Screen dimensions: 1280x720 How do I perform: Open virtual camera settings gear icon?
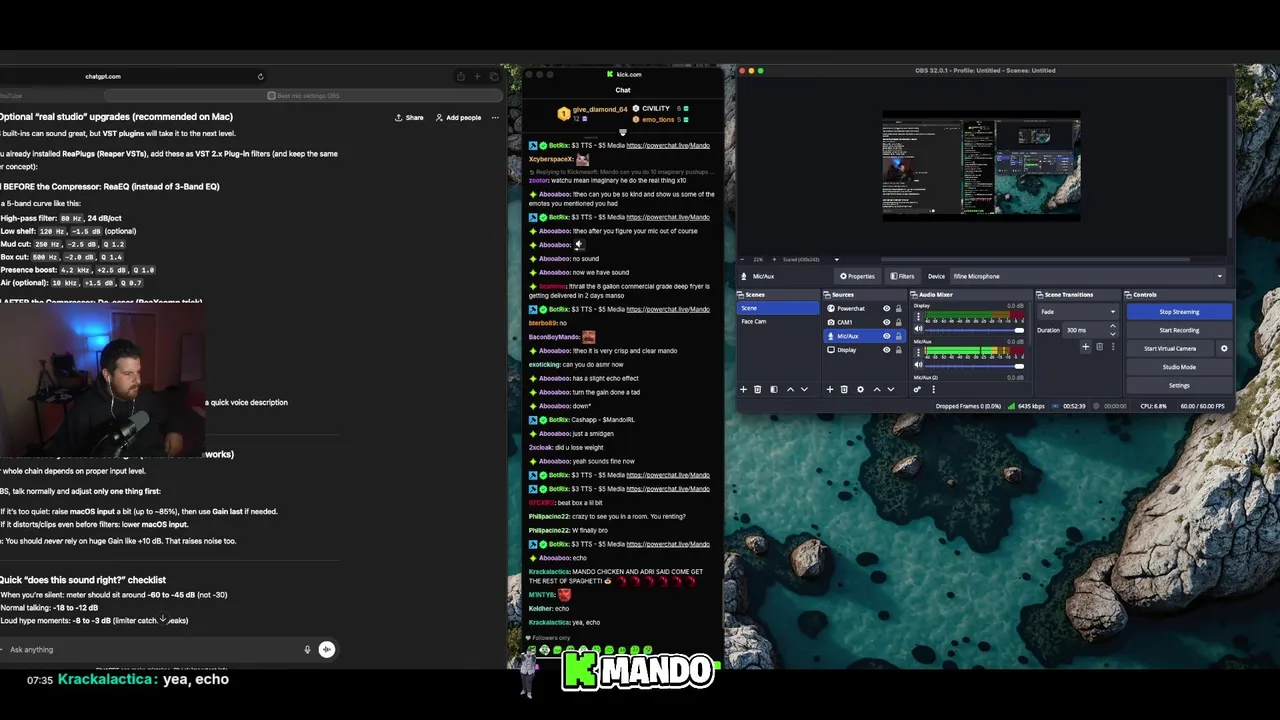1224,348
